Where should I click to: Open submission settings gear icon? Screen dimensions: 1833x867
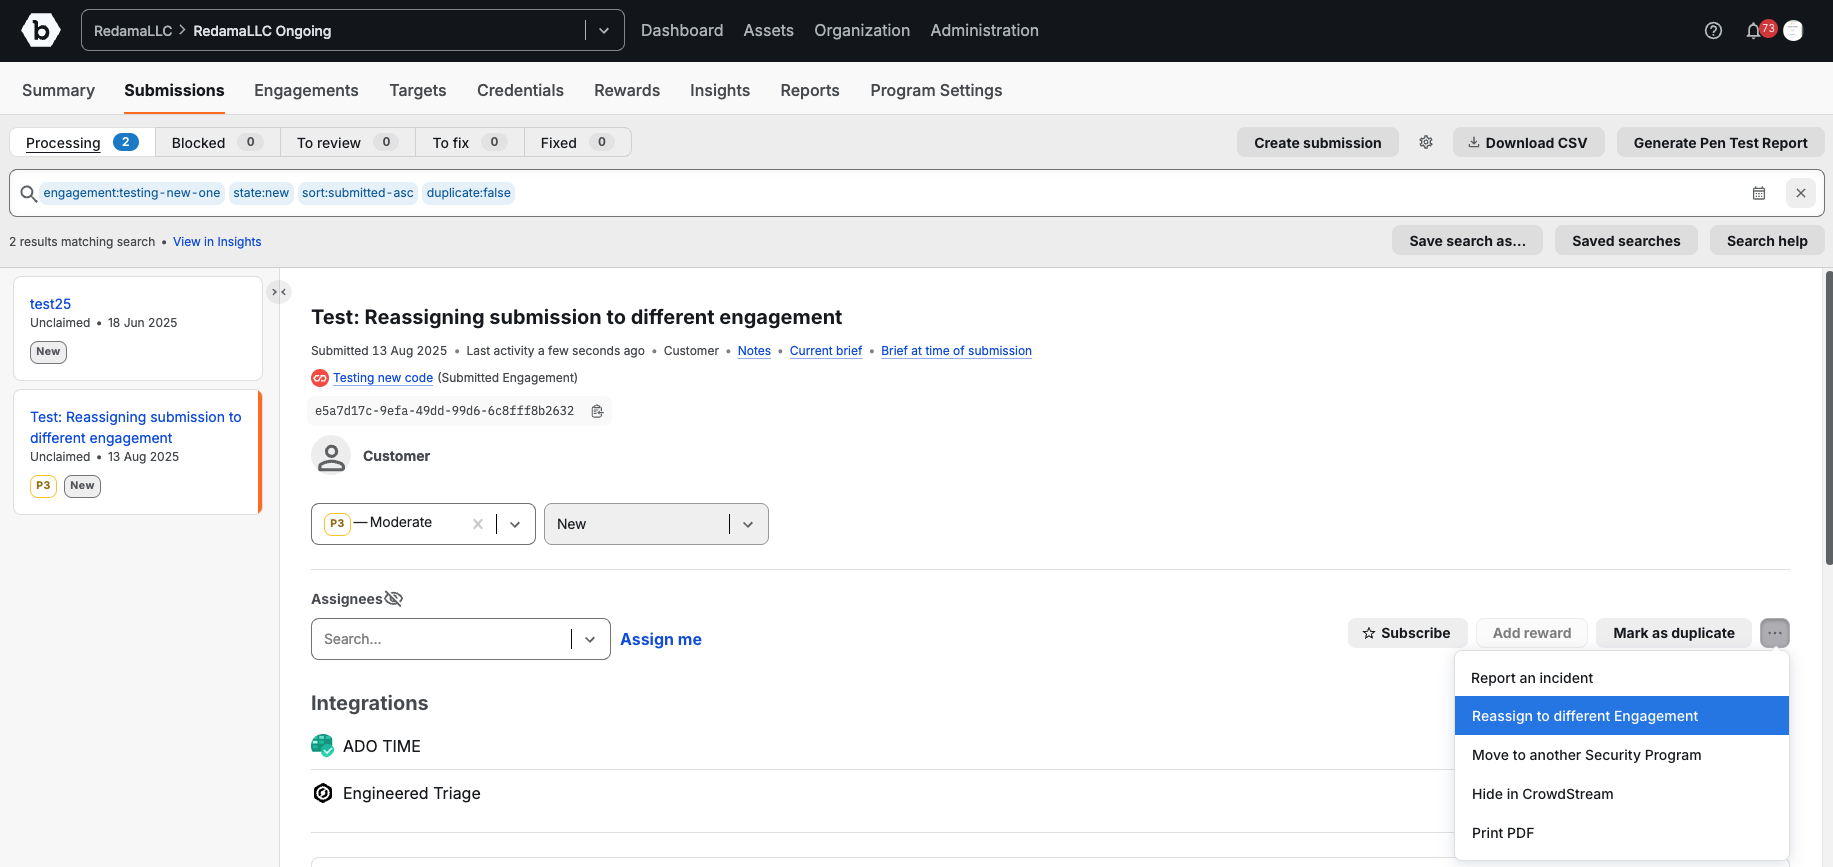1426,142
